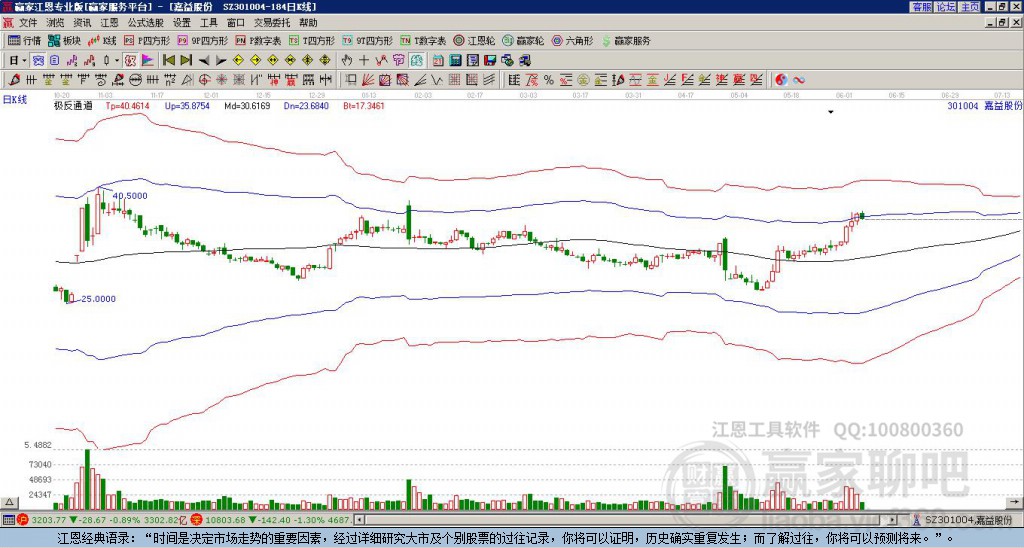Open the 江恩 menu
The width and height of the screenshot is (1024, 548).
pyautogui.click(x=109, y=23)
